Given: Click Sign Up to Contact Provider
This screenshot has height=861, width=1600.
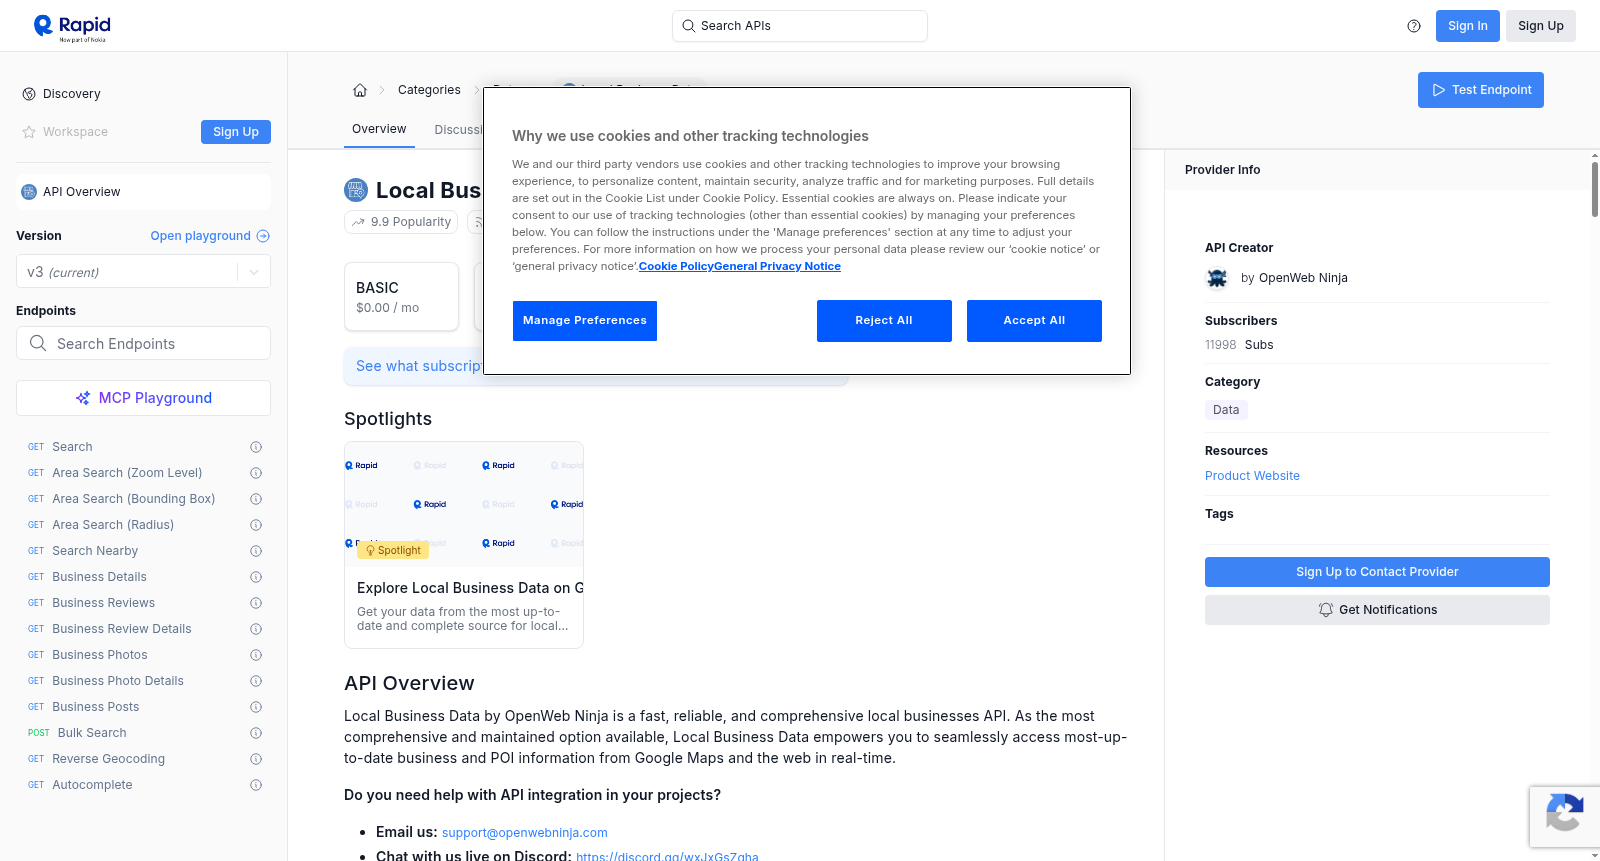Looking at the screenshot, I should click(x=1377, y=572).
